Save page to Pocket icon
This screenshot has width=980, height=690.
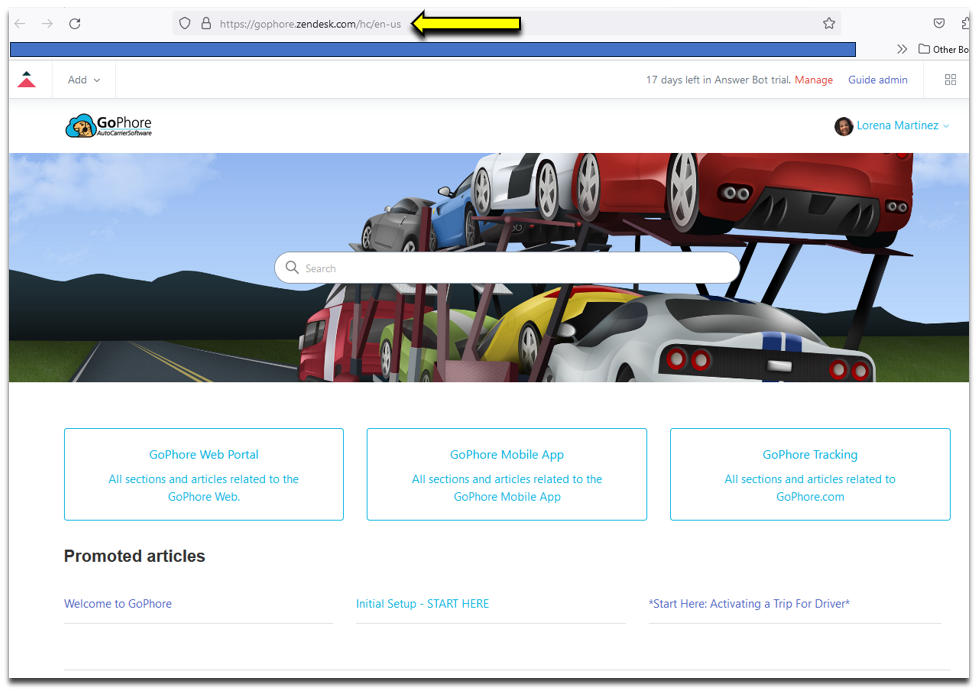[939, 23]
